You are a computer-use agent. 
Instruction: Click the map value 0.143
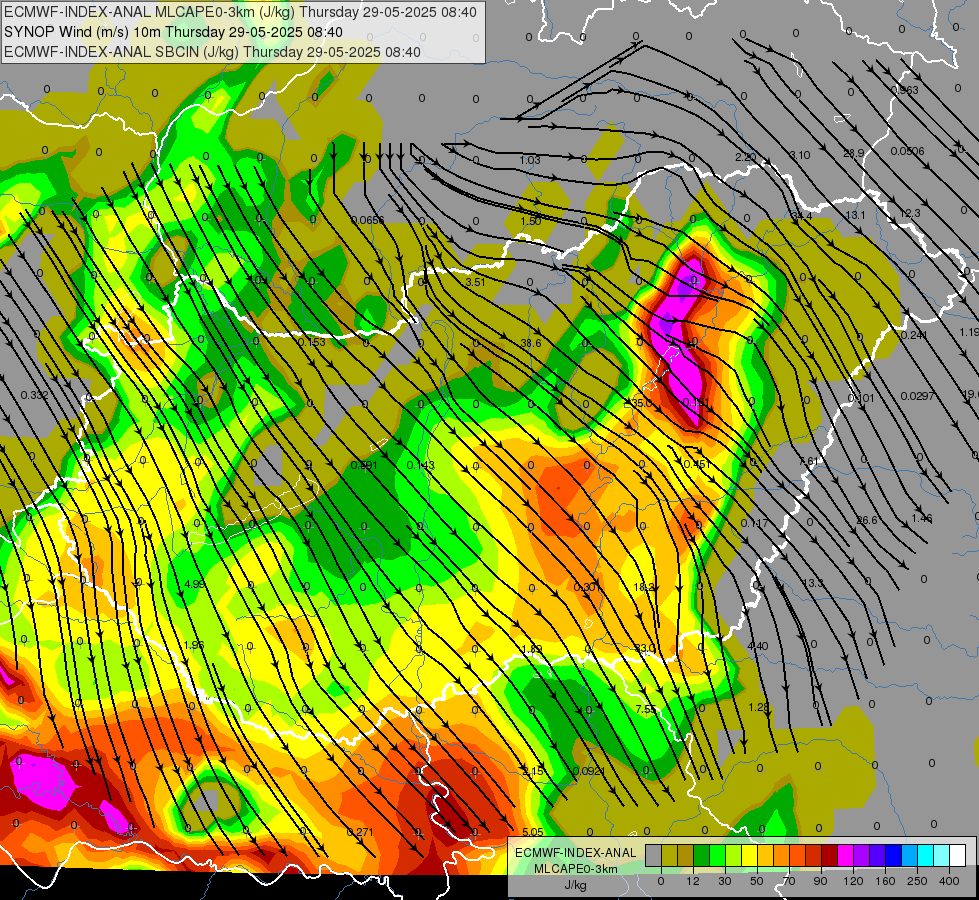[x=420, y=465]
